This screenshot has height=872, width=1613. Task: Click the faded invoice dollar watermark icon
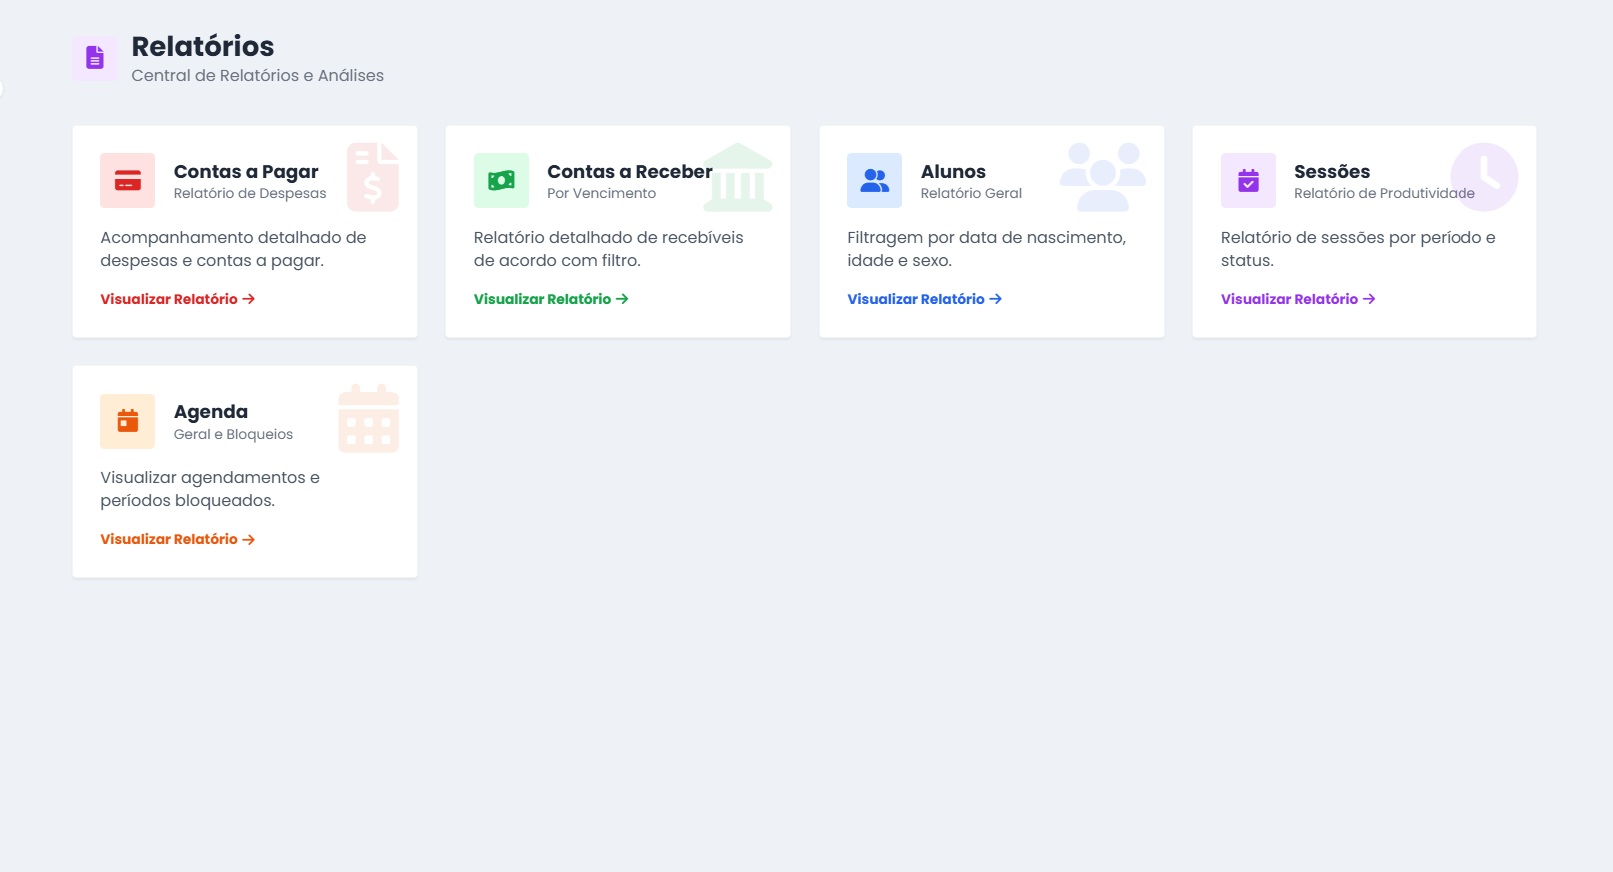373,177
